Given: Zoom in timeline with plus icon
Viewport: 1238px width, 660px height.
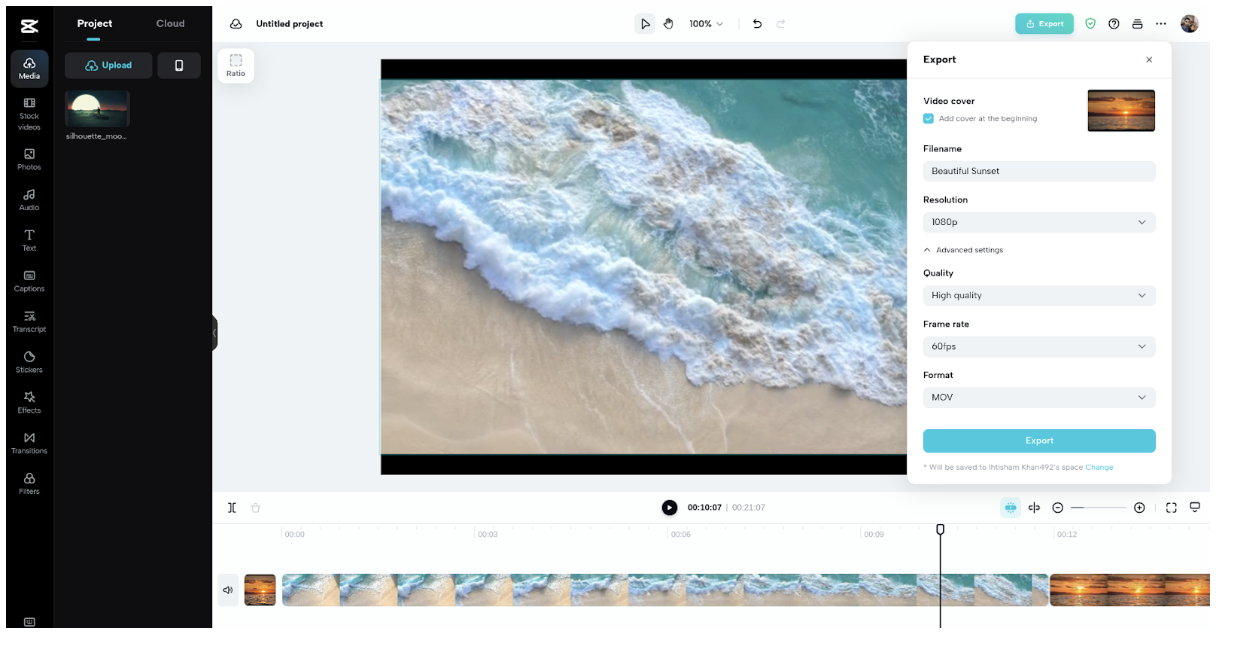Looking at the screenshot, I should 1139,508.
